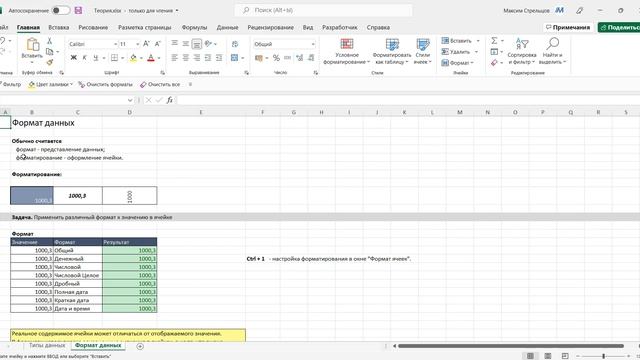Click Цвет заливки in quick toolbar
640x360 pixels.
(x=50, y=84)
